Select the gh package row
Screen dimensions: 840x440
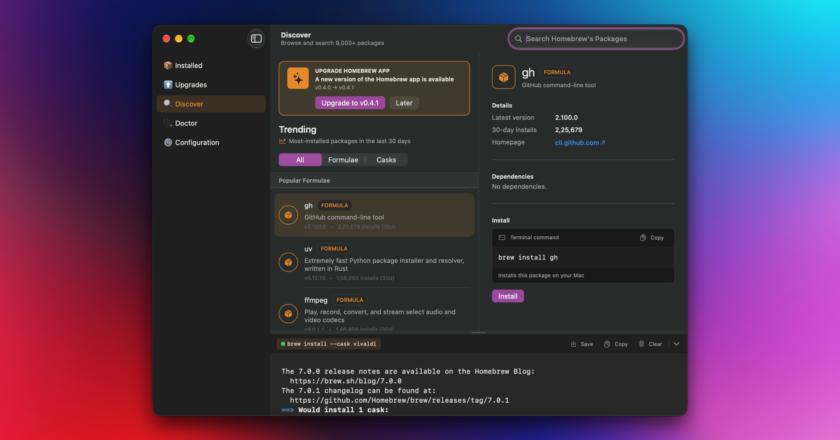pyautogui.click(x=374, y=215)
